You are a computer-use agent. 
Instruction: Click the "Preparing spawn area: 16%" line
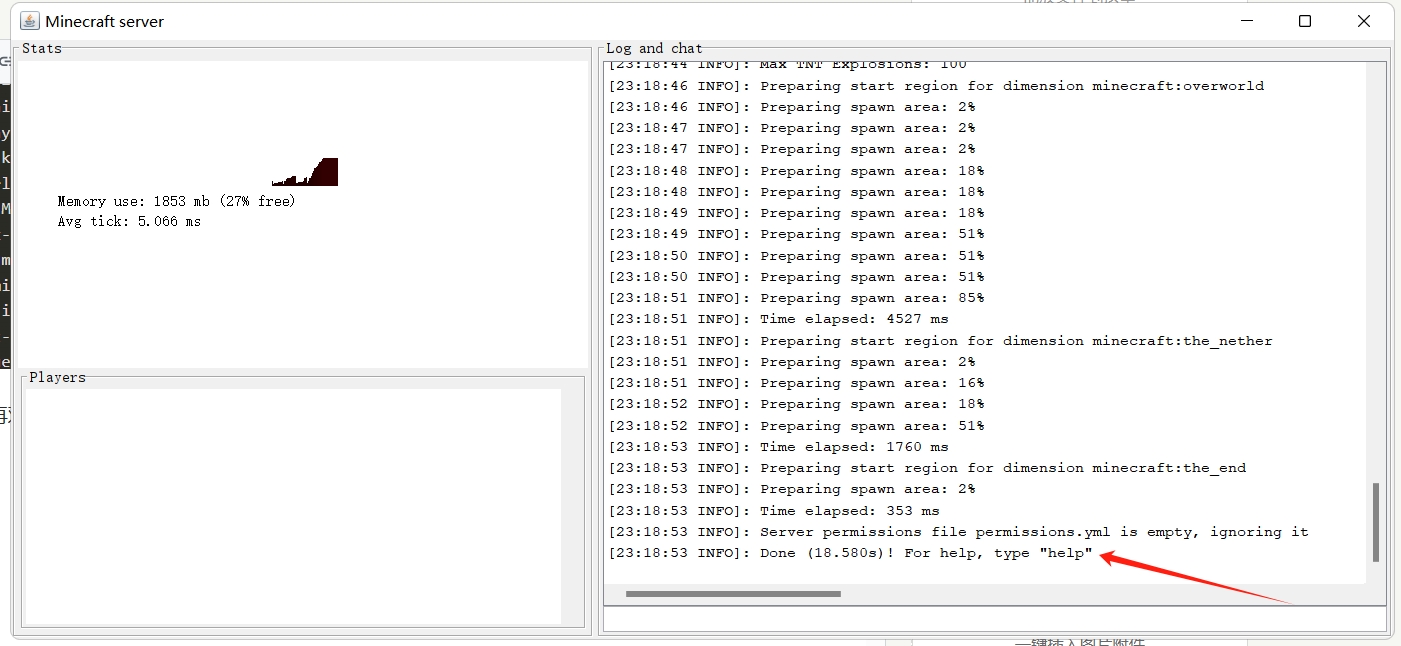tap(796, 383)
